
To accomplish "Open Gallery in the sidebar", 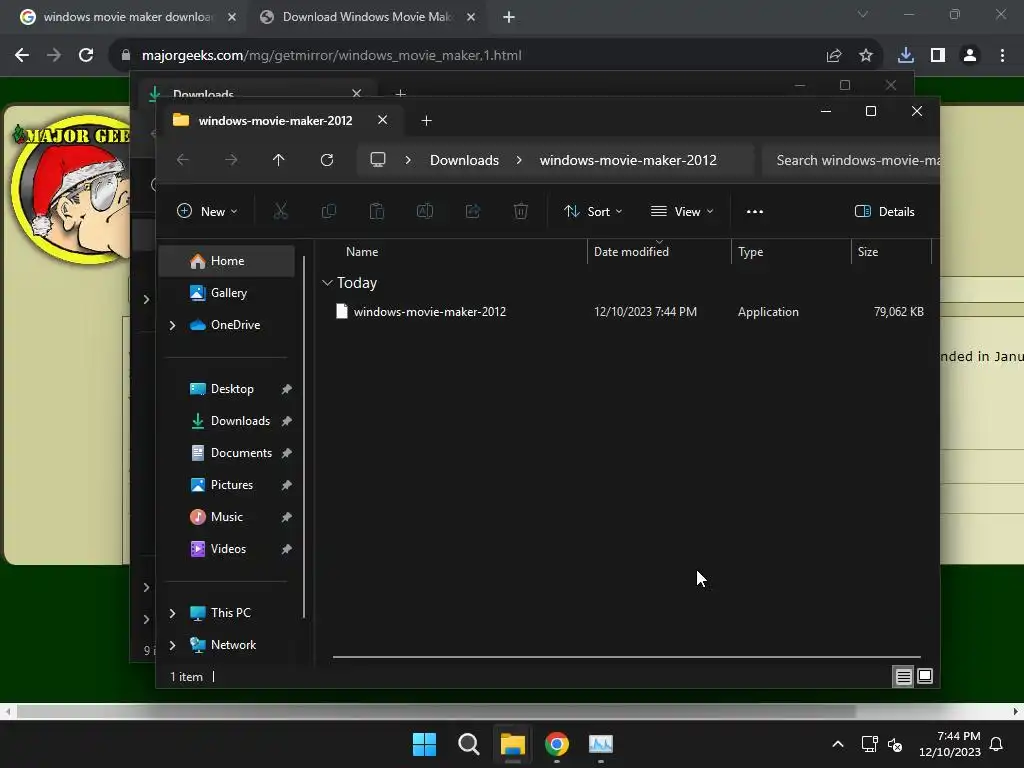I will pos(227,293).
